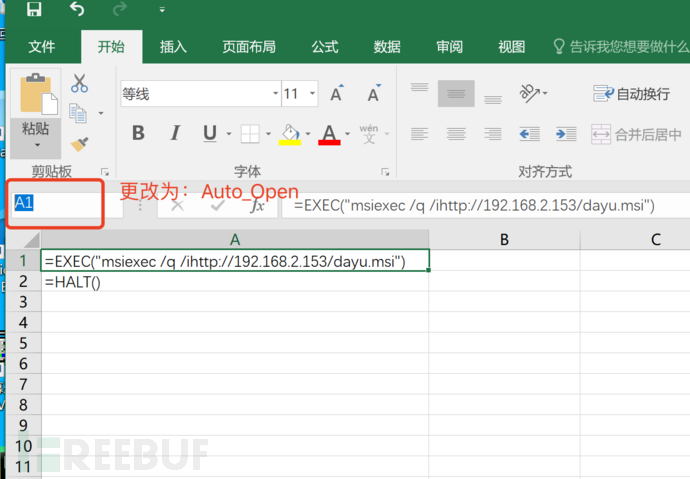Center text horizontally
The image size is (690, 479).
pyautogui.click(x=456, y=134)
